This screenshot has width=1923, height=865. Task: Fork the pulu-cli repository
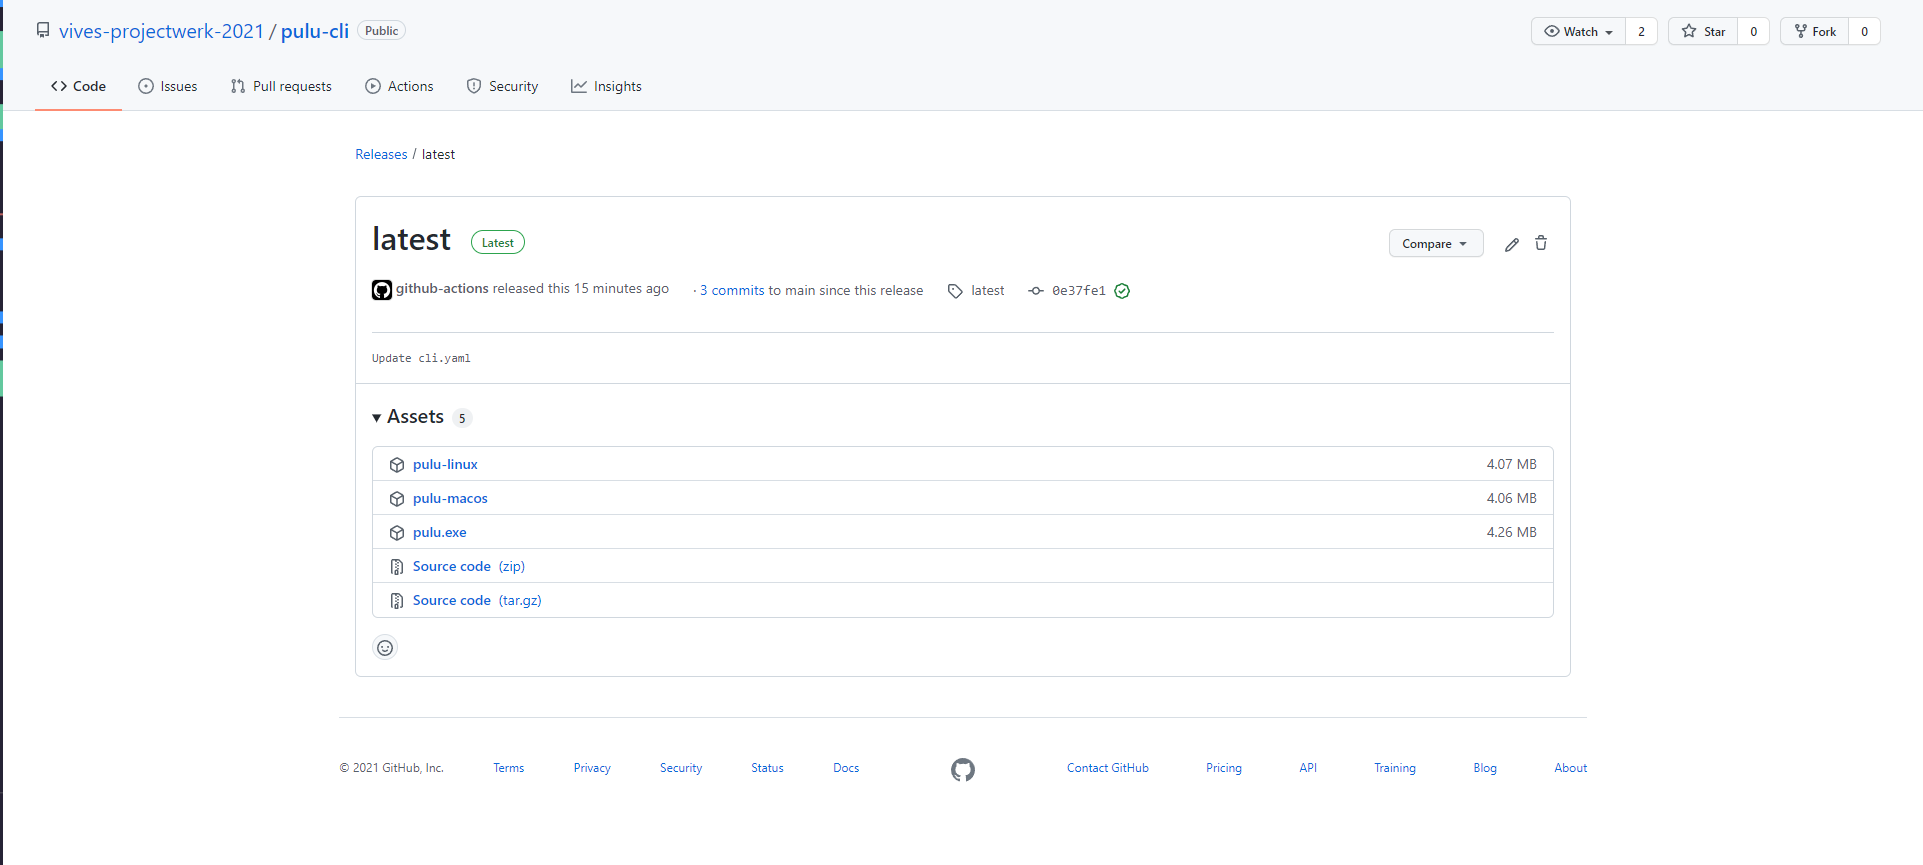pyautogui.click(x=1815, y=32)
